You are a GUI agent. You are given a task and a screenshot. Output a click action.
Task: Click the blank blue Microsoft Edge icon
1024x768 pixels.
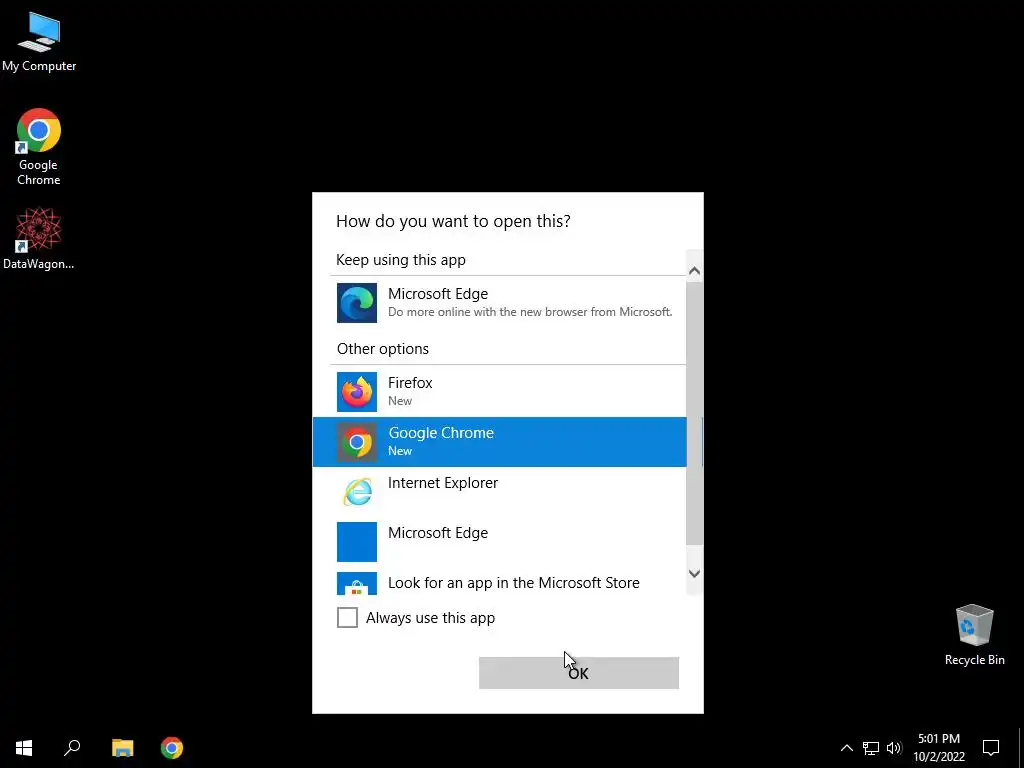point(357,542)
